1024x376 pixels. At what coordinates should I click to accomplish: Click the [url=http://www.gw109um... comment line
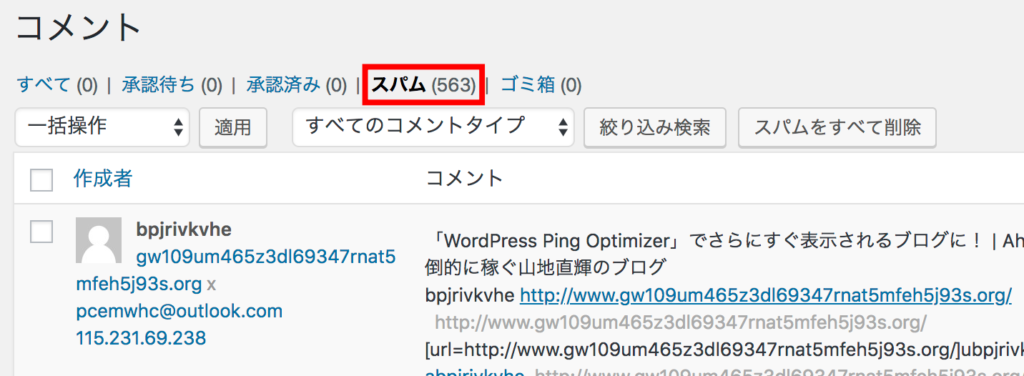[724, 349]
